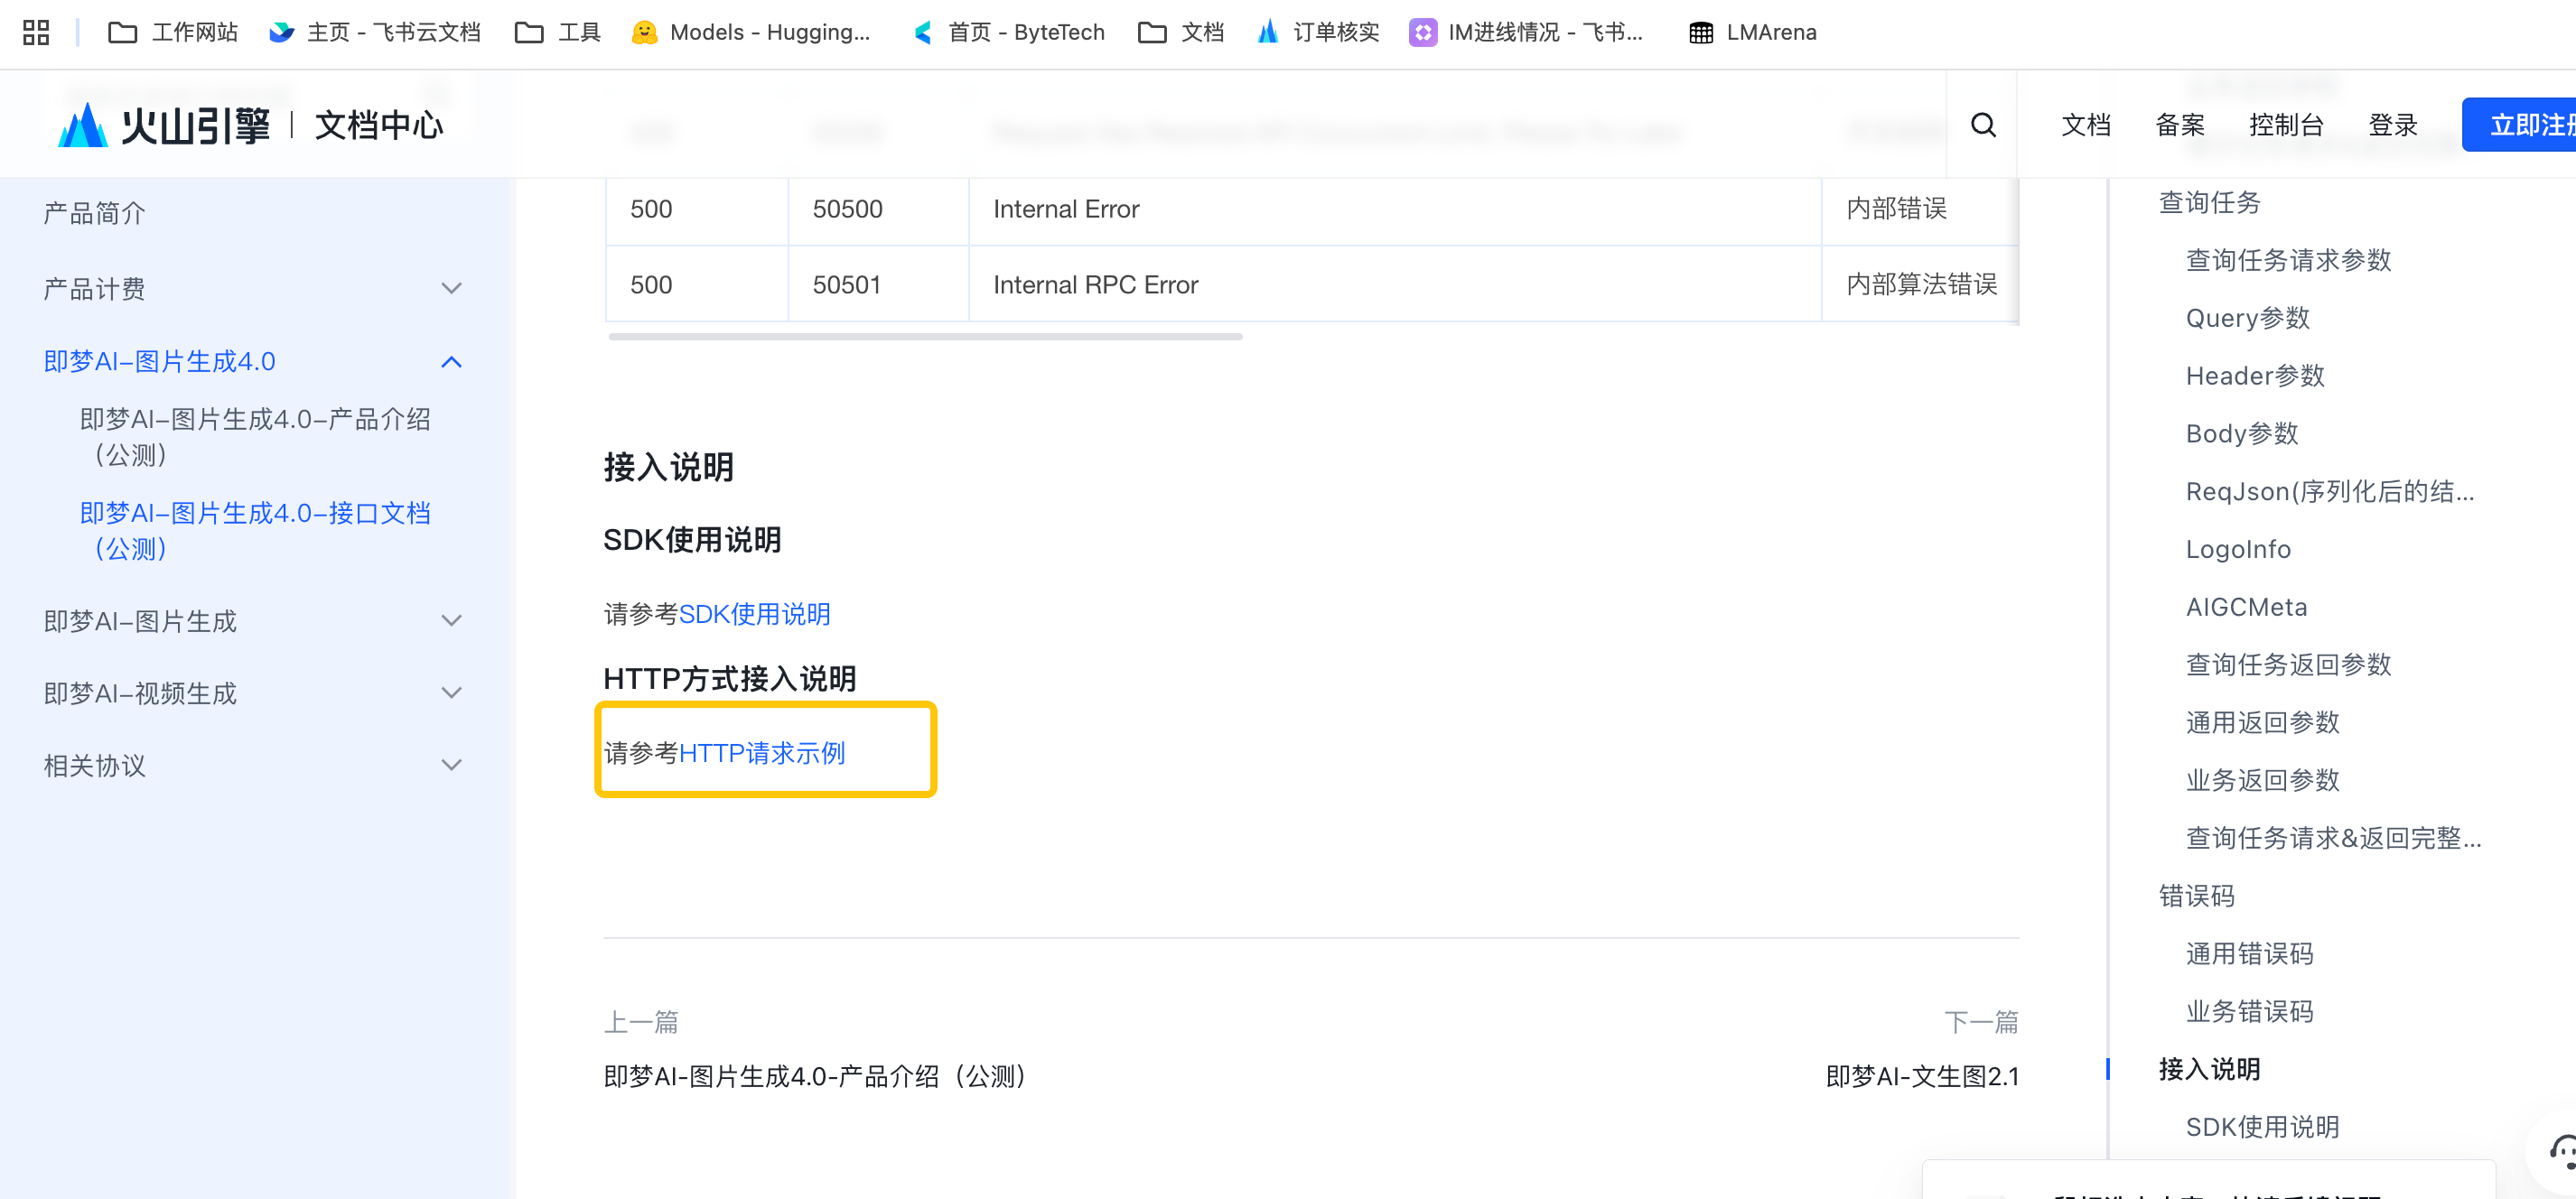
Task: Click the SDK使用说明 hyperlink
Action: pyautogui.click(x=754, y=614)
